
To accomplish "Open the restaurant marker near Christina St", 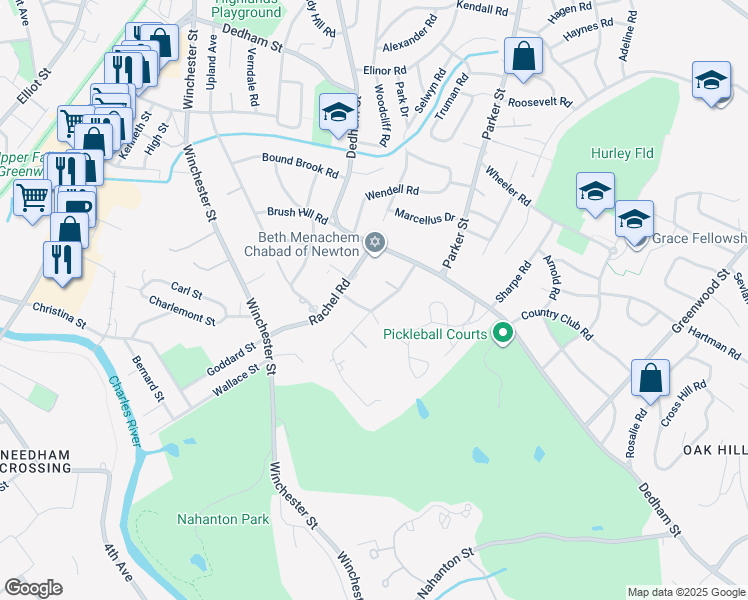I will (62, 263).
